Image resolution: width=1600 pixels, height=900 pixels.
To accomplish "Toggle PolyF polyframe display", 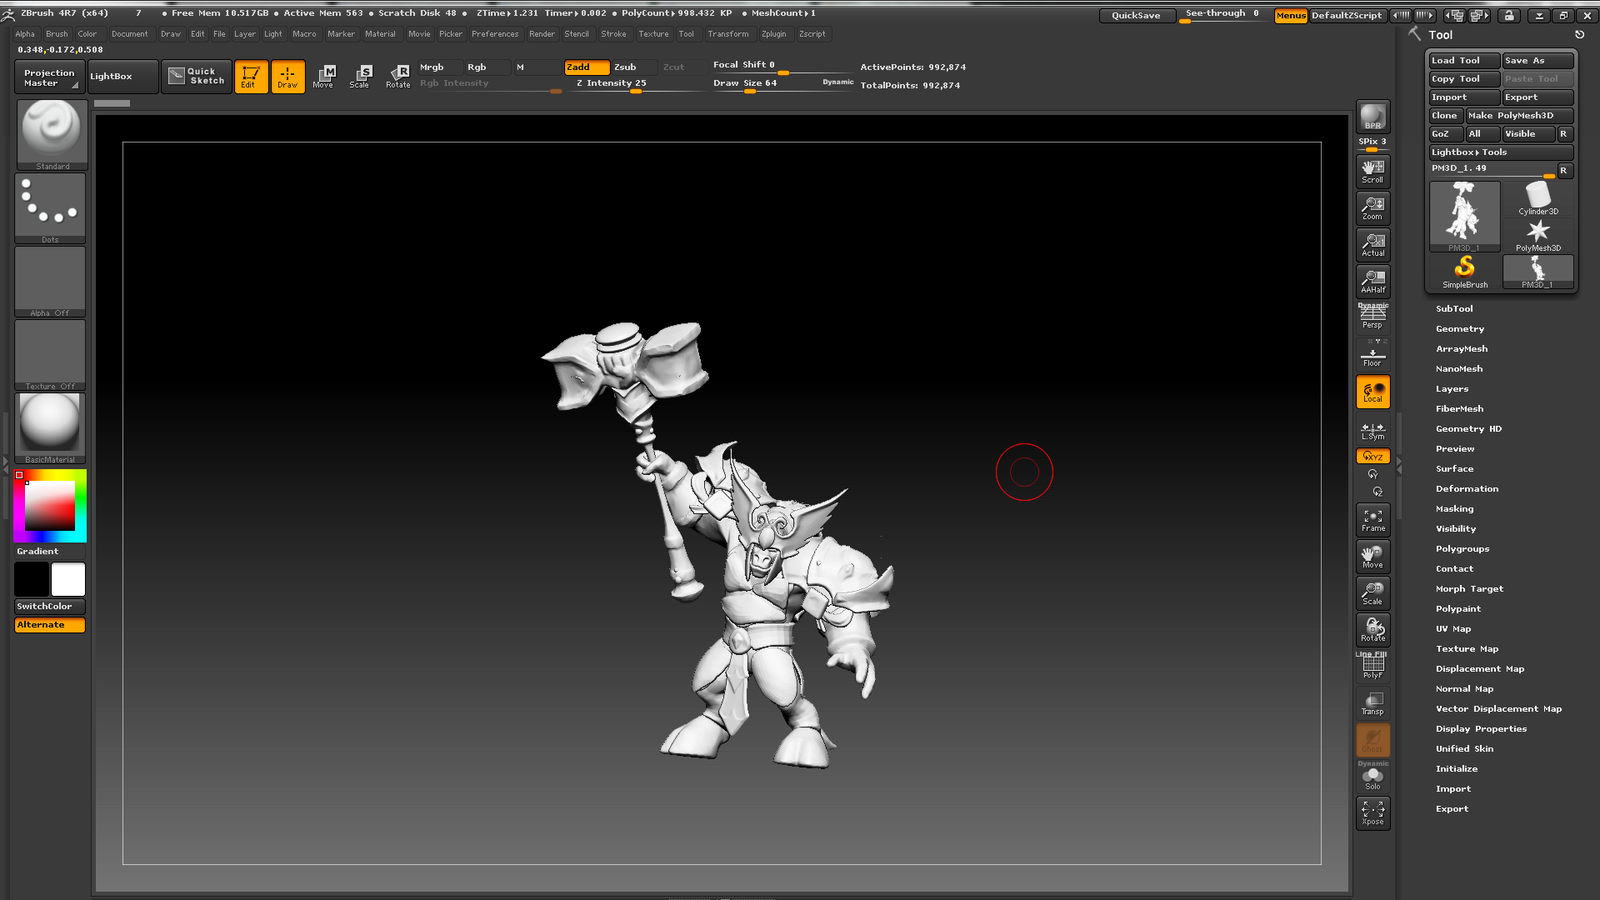I will click(1373, 666).
